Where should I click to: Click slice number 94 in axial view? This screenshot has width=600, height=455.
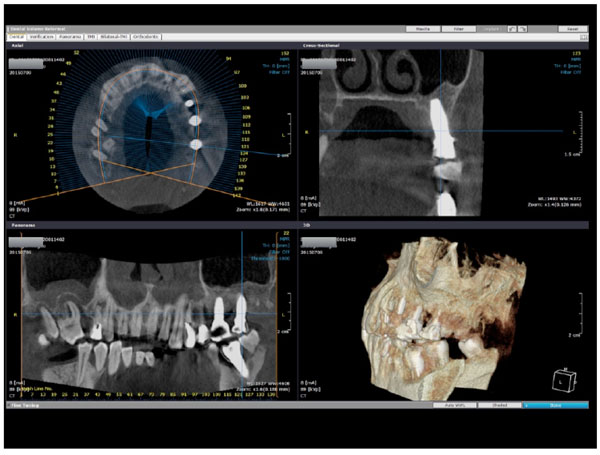228,59
